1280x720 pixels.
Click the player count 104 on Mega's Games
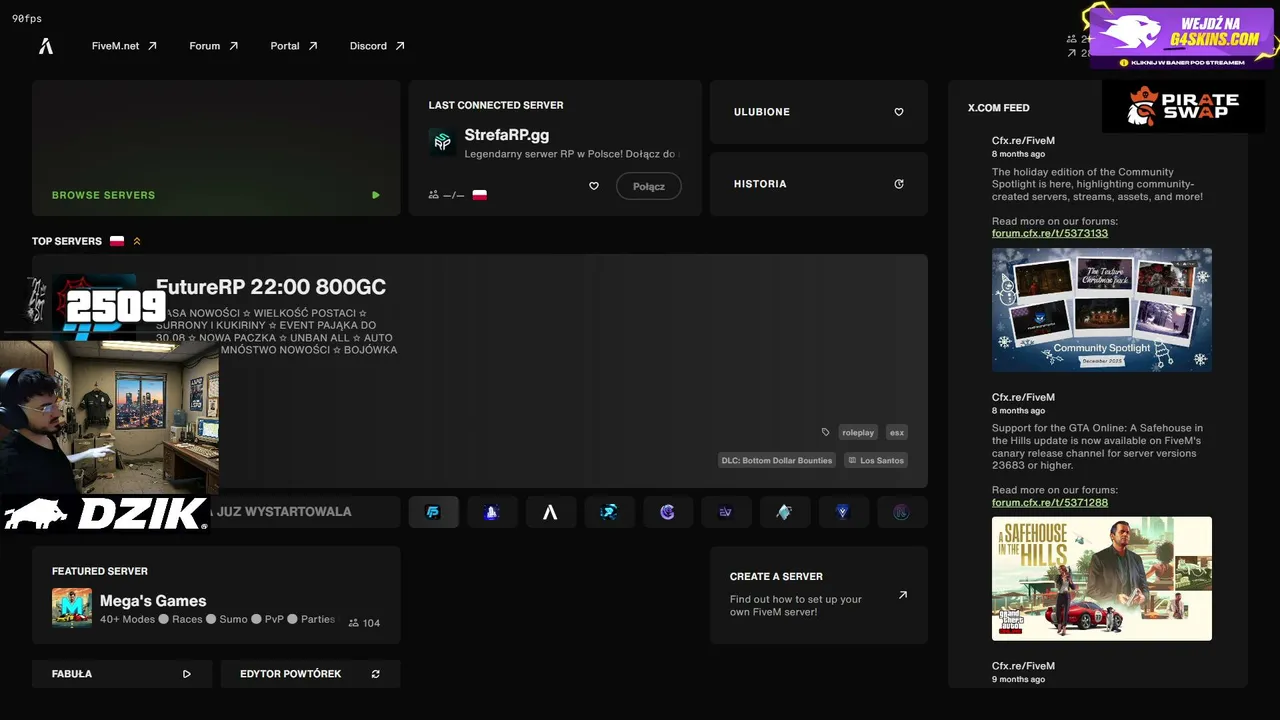[364, 623]
